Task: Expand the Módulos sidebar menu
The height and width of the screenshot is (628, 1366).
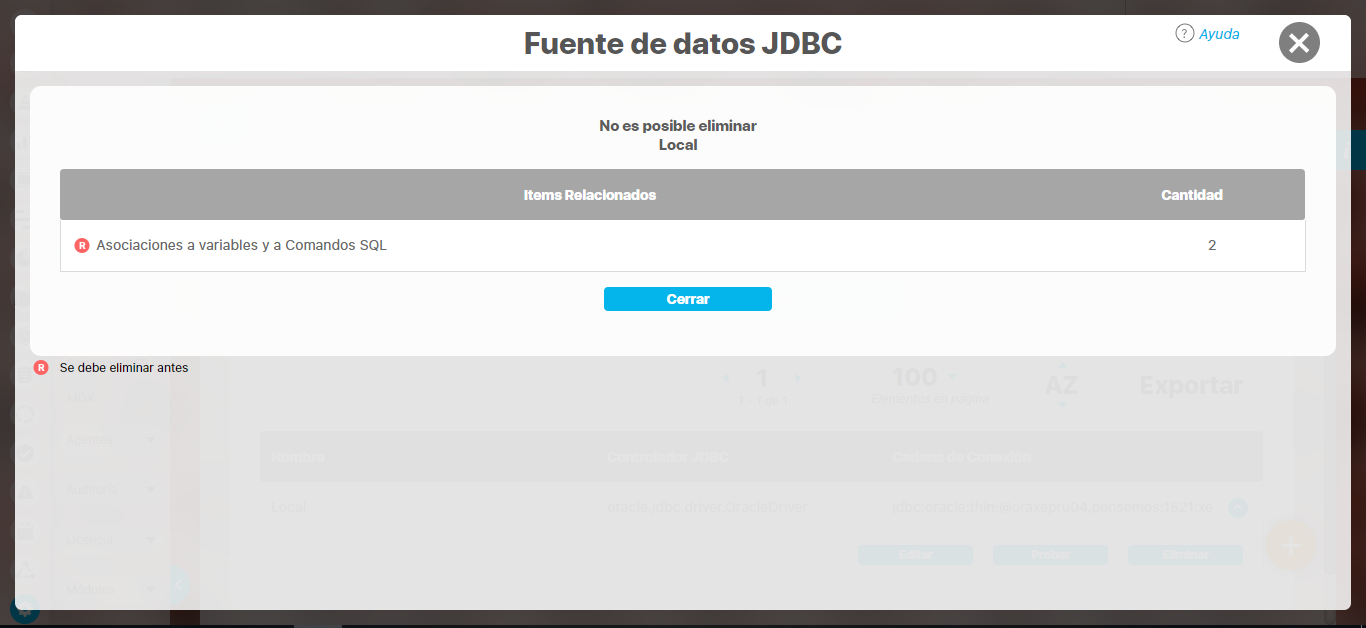Action: (151, 589)
